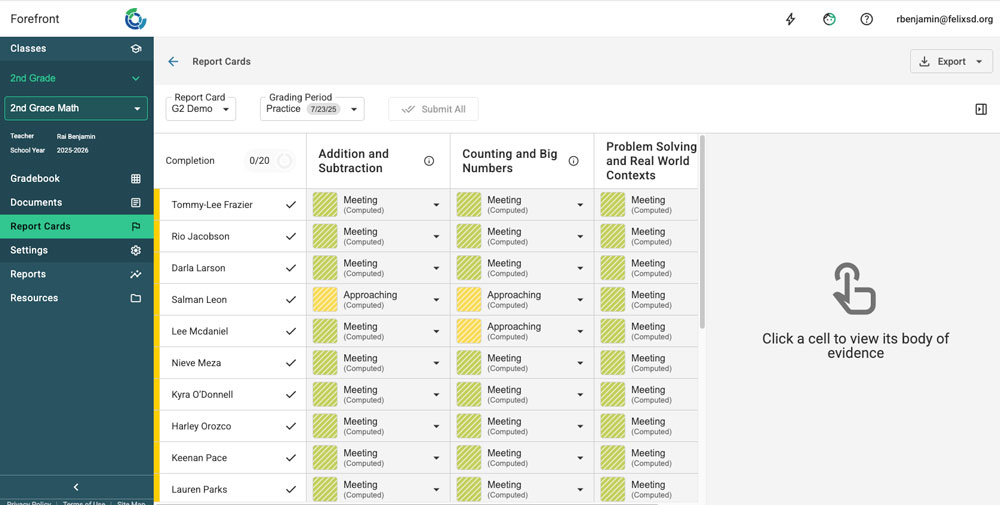Click info icon next to Counting and Big Numbers

[x=573, y=161]
